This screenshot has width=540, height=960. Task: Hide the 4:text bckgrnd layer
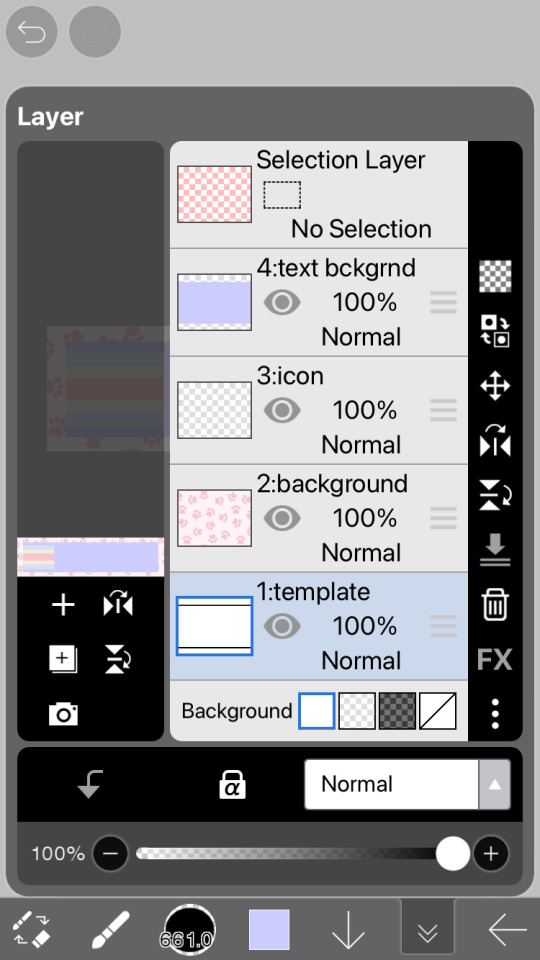[x=282, y=302]
